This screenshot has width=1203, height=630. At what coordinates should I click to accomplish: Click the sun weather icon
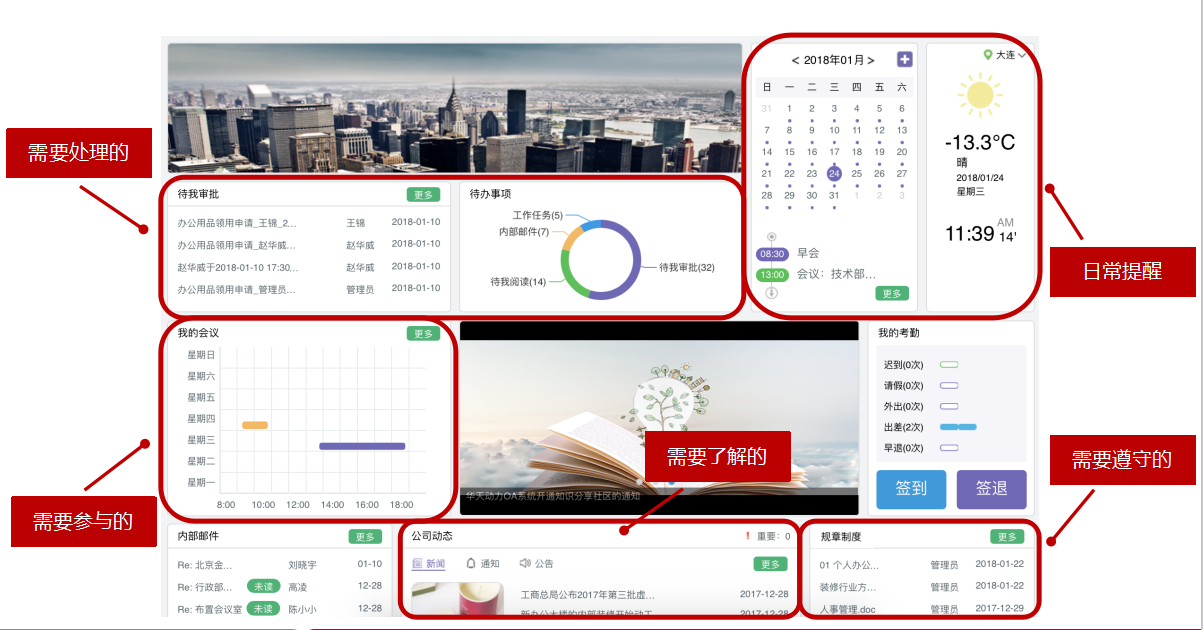[979, 96]
